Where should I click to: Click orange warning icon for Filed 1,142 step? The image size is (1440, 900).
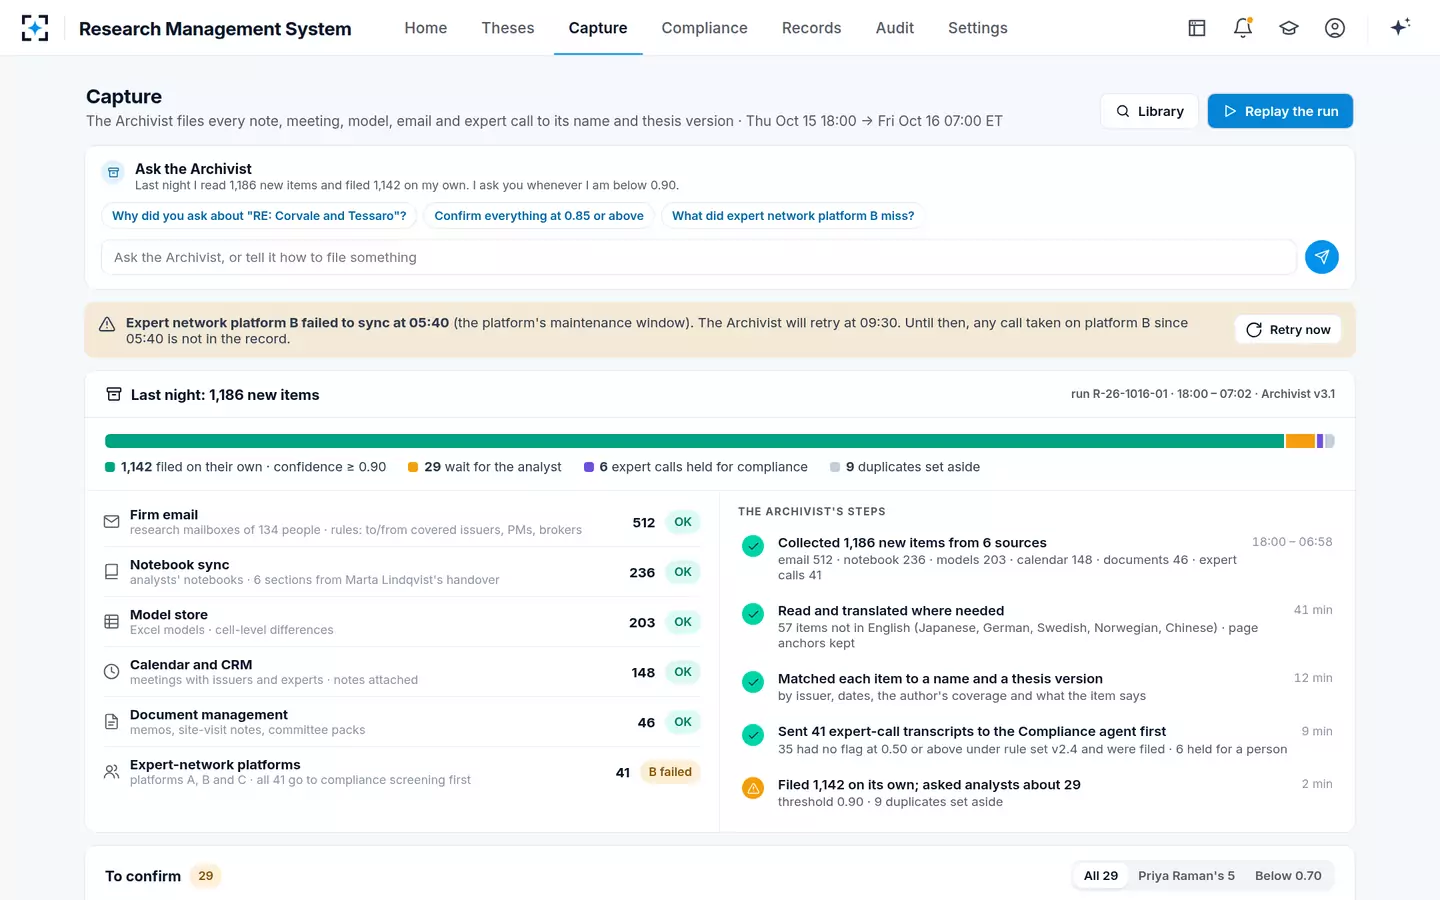coord(753,788)
